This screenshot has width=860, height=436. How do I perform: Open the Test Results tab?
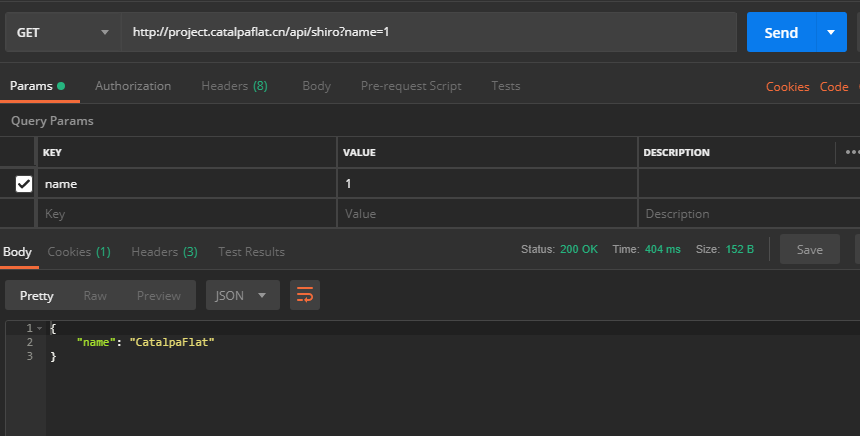click(x=251, y=252)
